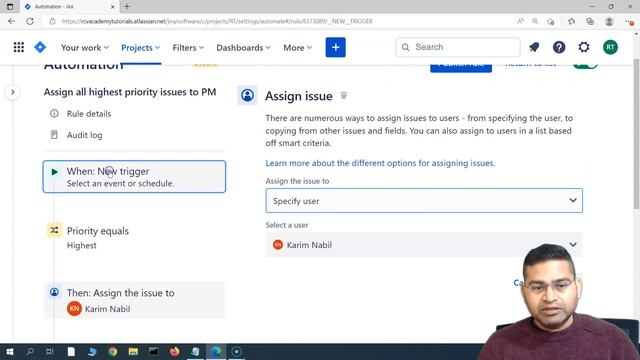This screenshot has height=360, width=640.
Task: Click the browser Back arrow
Action: (11, 21)
